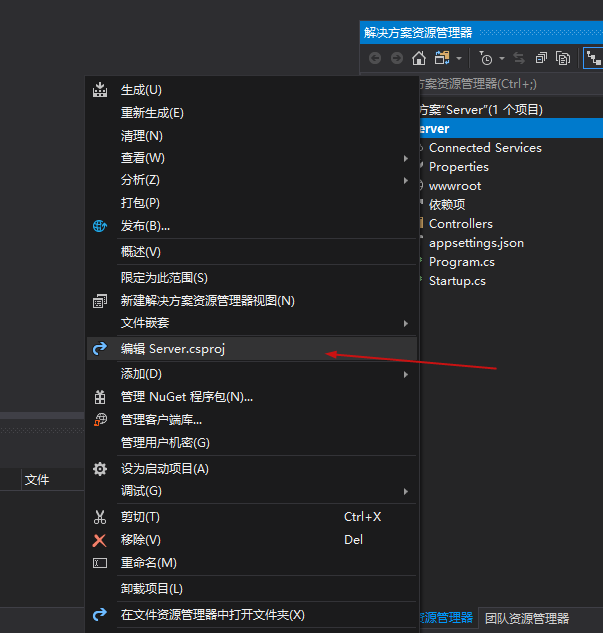Choose 管理客户端库... entry

[252, 420]
